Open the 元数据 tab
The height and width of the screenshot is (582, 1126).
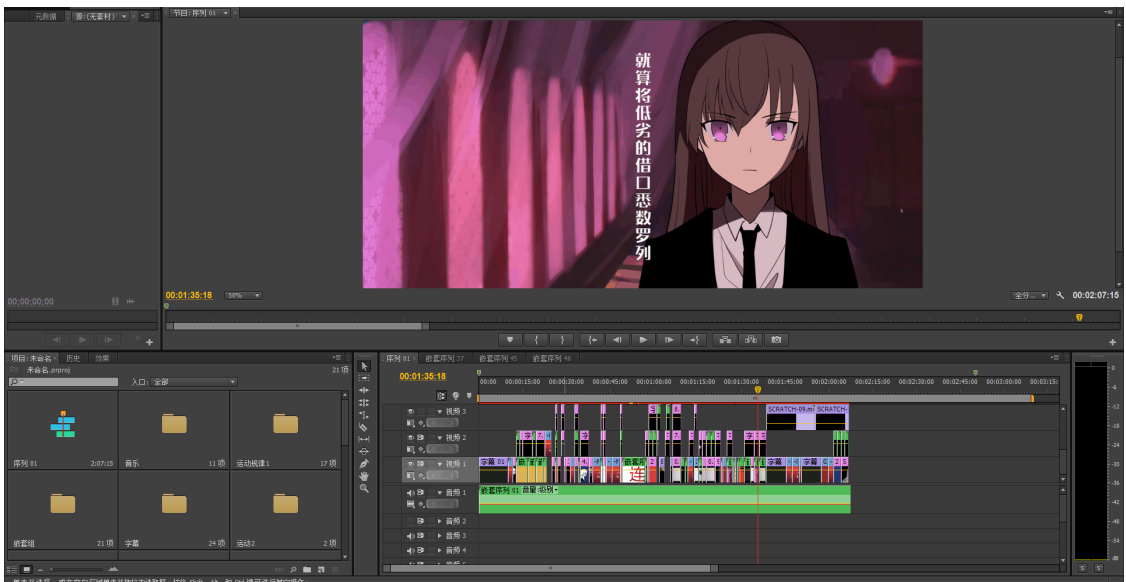[46, 16]
